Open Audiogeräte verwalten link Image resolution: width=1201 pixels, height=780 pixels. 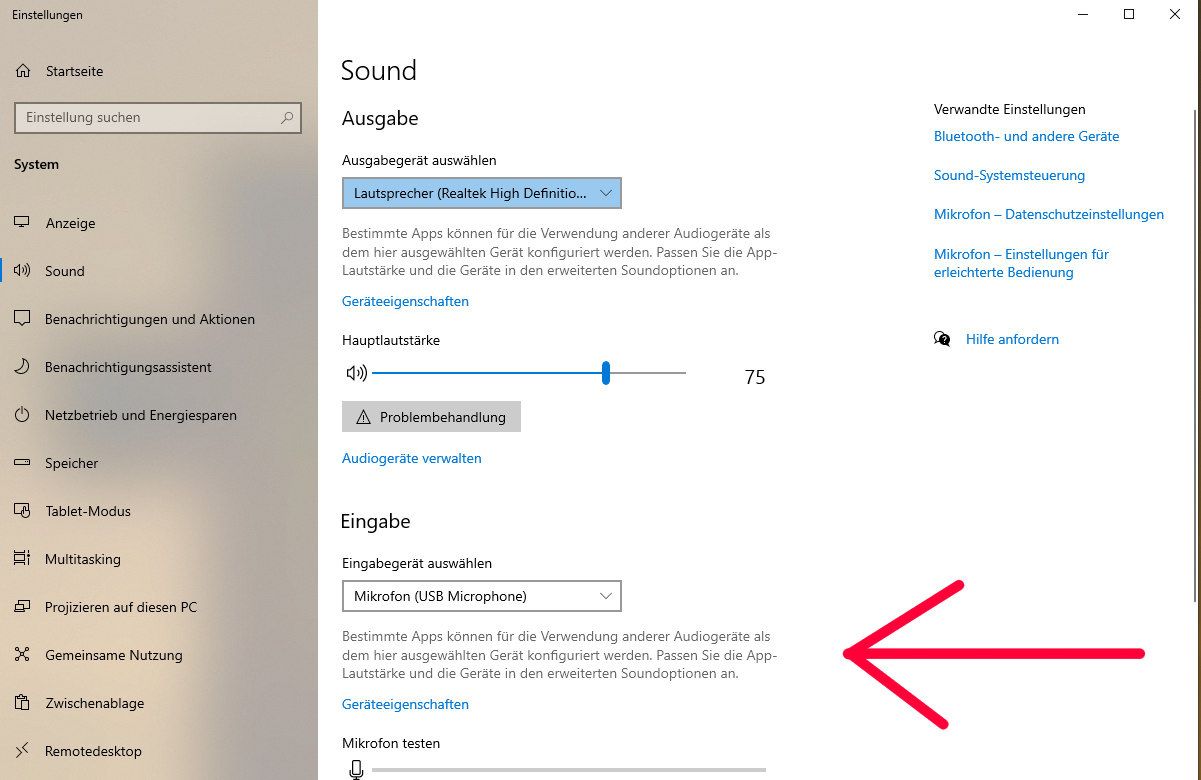coord(412,458)
